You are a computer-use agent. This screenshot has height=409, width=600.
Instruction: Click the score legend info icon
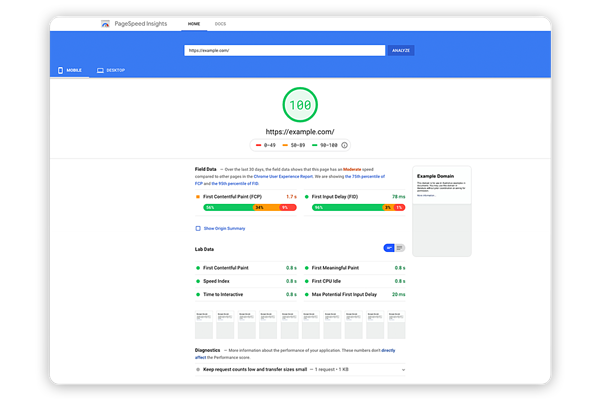pyautogui.click(x=344, y=145)
